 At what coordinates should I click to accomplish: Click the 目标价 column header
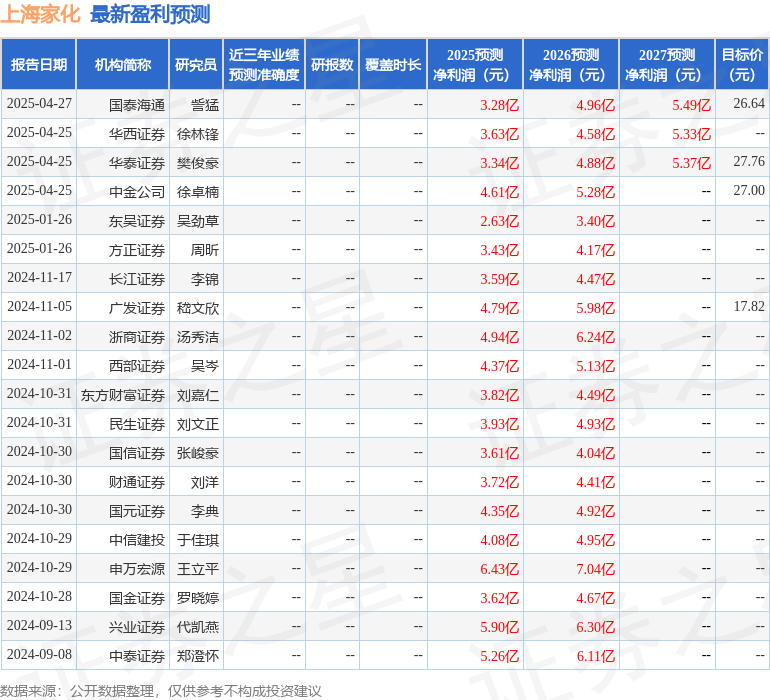coord(742,64)
